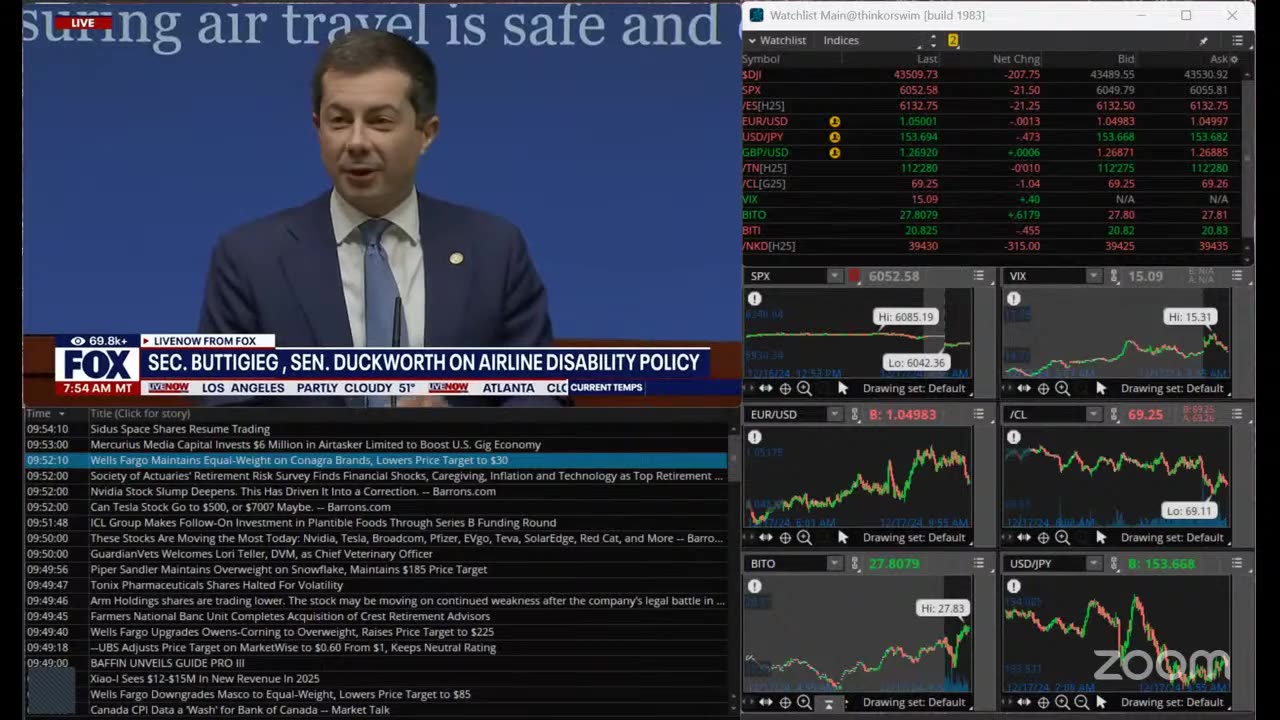Open the EUR/USD chart hamburger menu

tap(979, 414)
